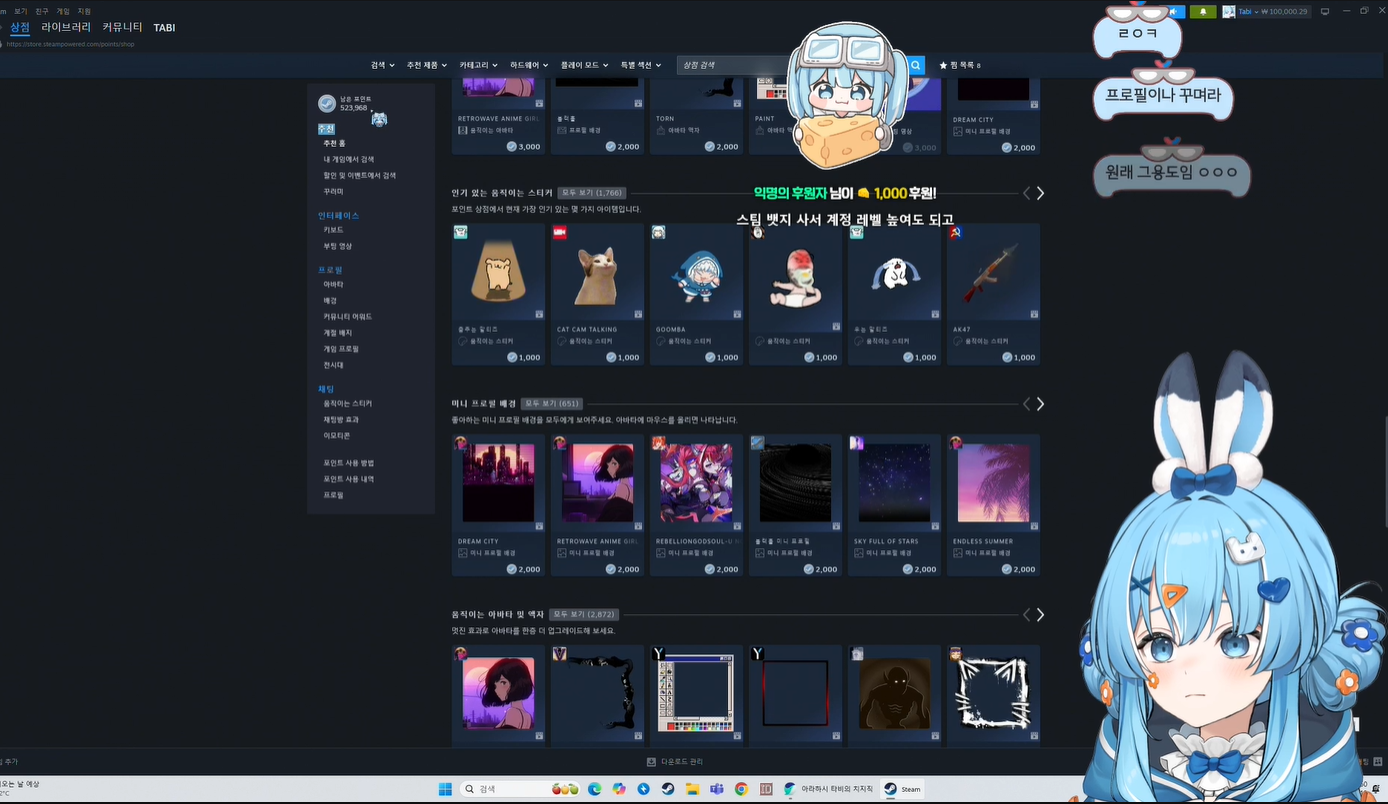Open Chrome from the Windows taskbar
The height and width of the screenshot is (804, 1388).
tap(741, 789)
